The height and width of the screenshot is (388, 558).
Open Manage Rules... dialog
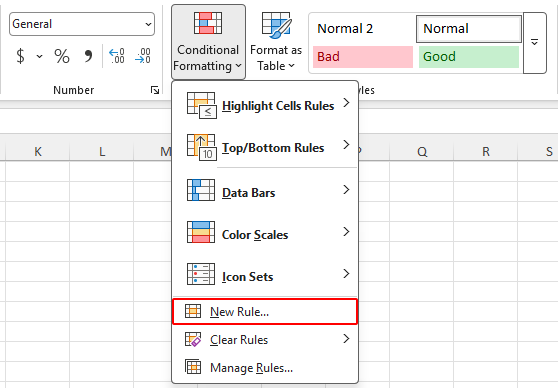coord(265,367)
